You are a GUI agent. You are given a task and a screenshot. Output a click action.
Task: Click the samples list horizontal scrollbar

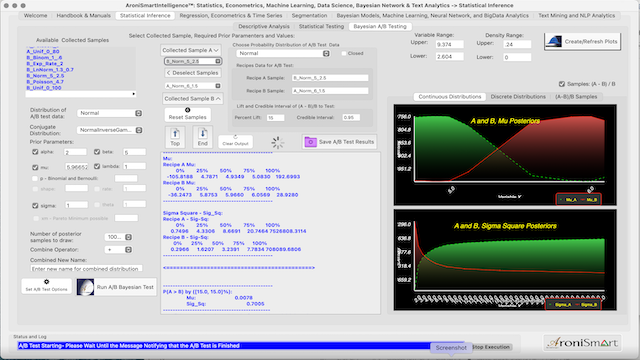tap(80, 94)
